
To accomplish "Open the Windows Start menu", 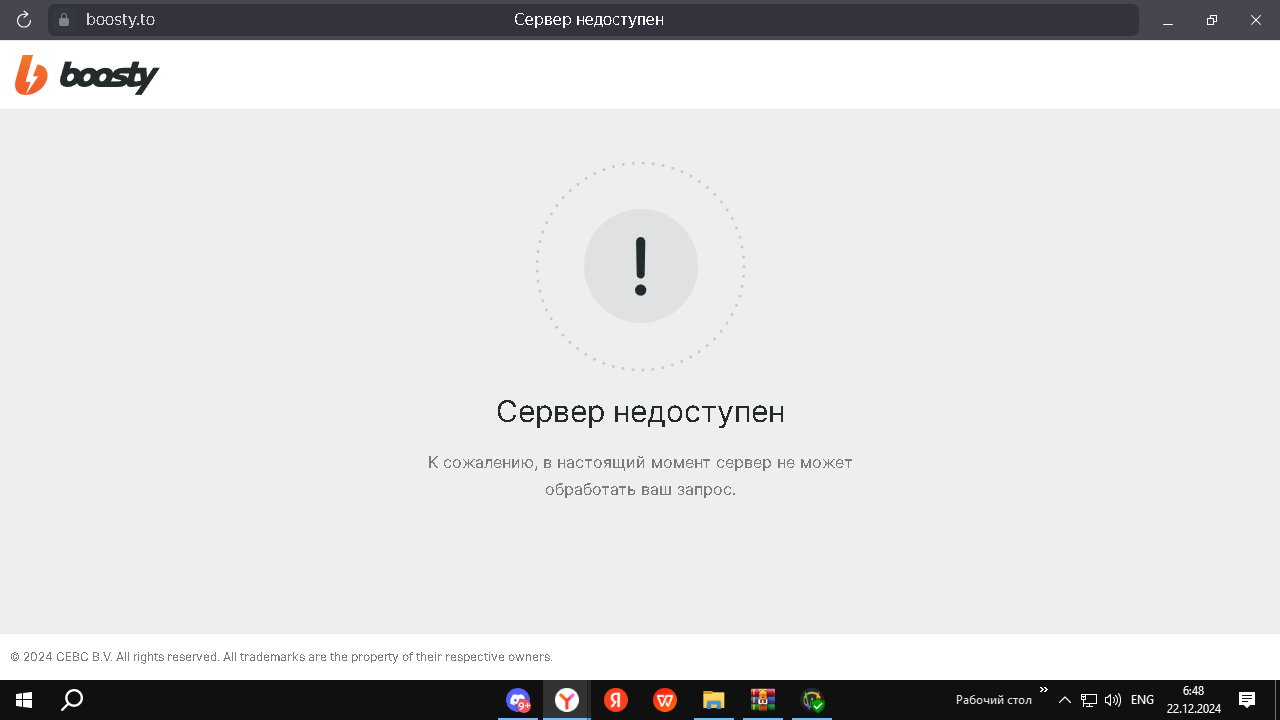I will pos(24,700).
